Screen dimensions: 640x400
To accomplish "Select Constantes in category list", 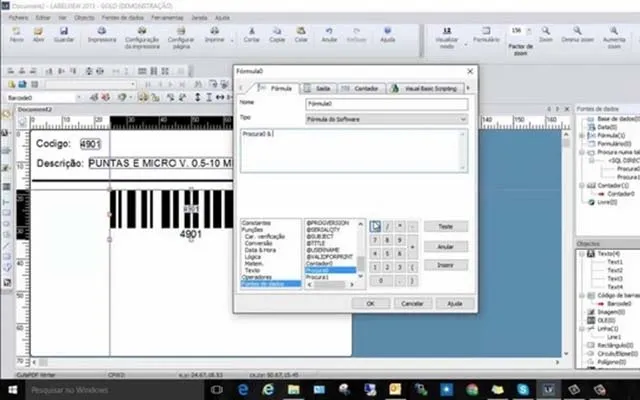I will coord(256,223).
